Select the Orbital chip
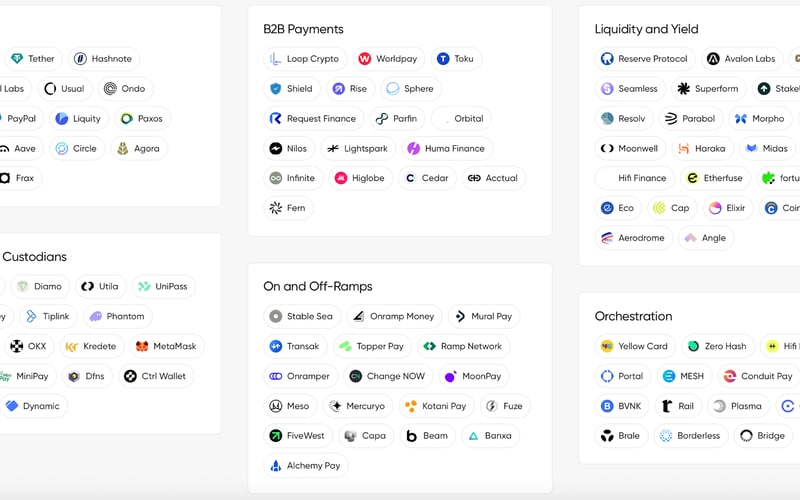Viewport: 800px width, 500px height. pyautogui.click(x=461, y=118)
